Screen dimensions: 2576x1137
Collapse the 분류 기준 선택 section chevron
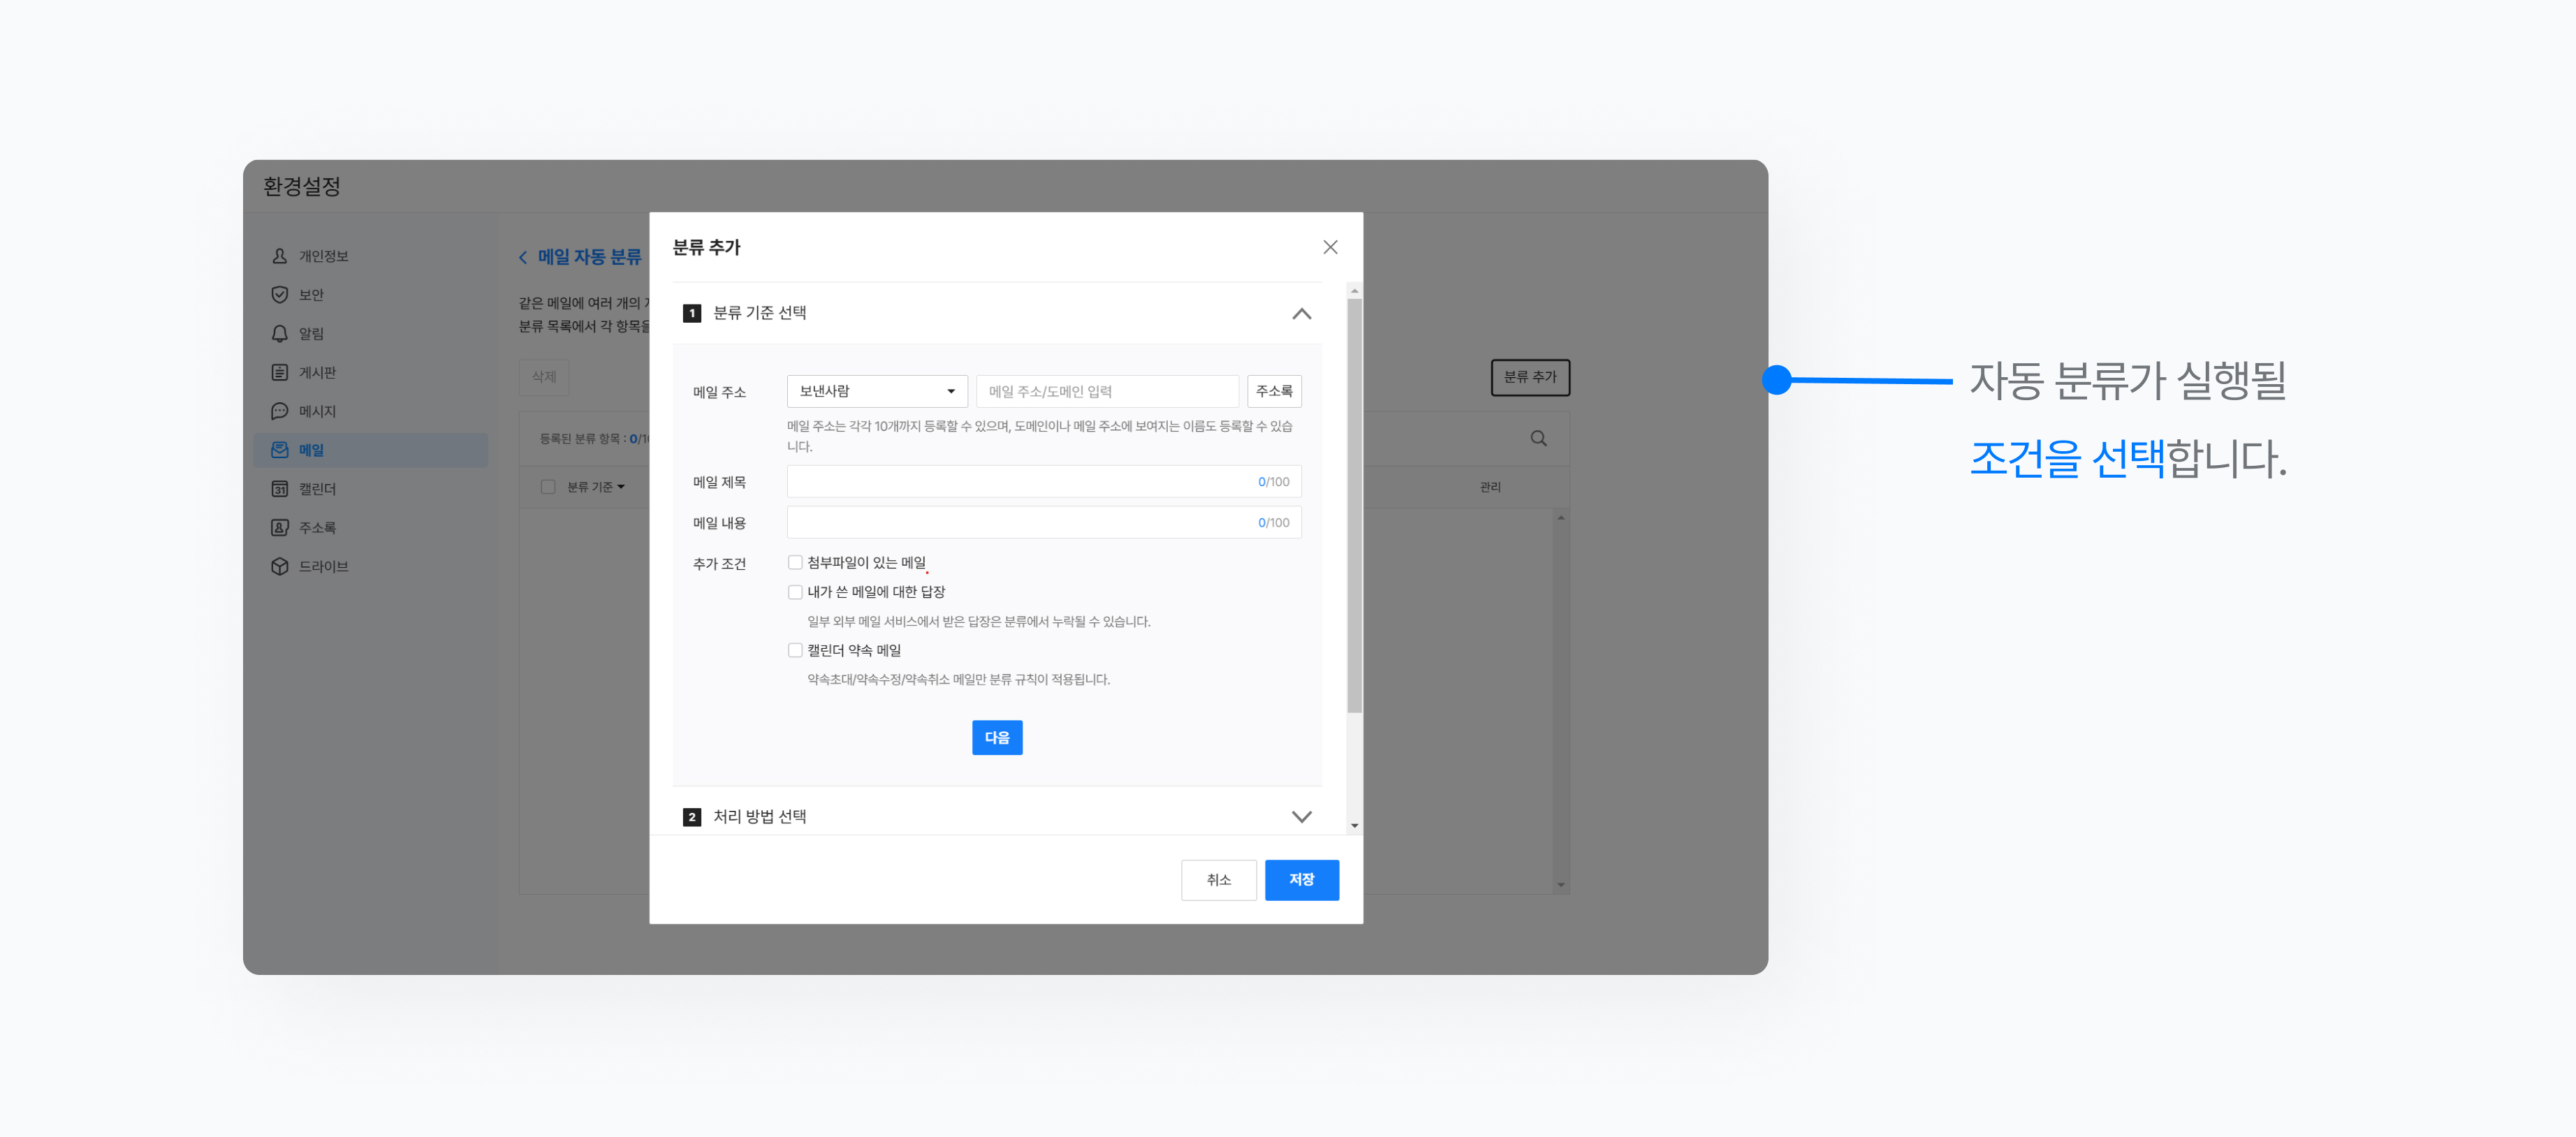pyautogui.click(x=1301, y=313)
